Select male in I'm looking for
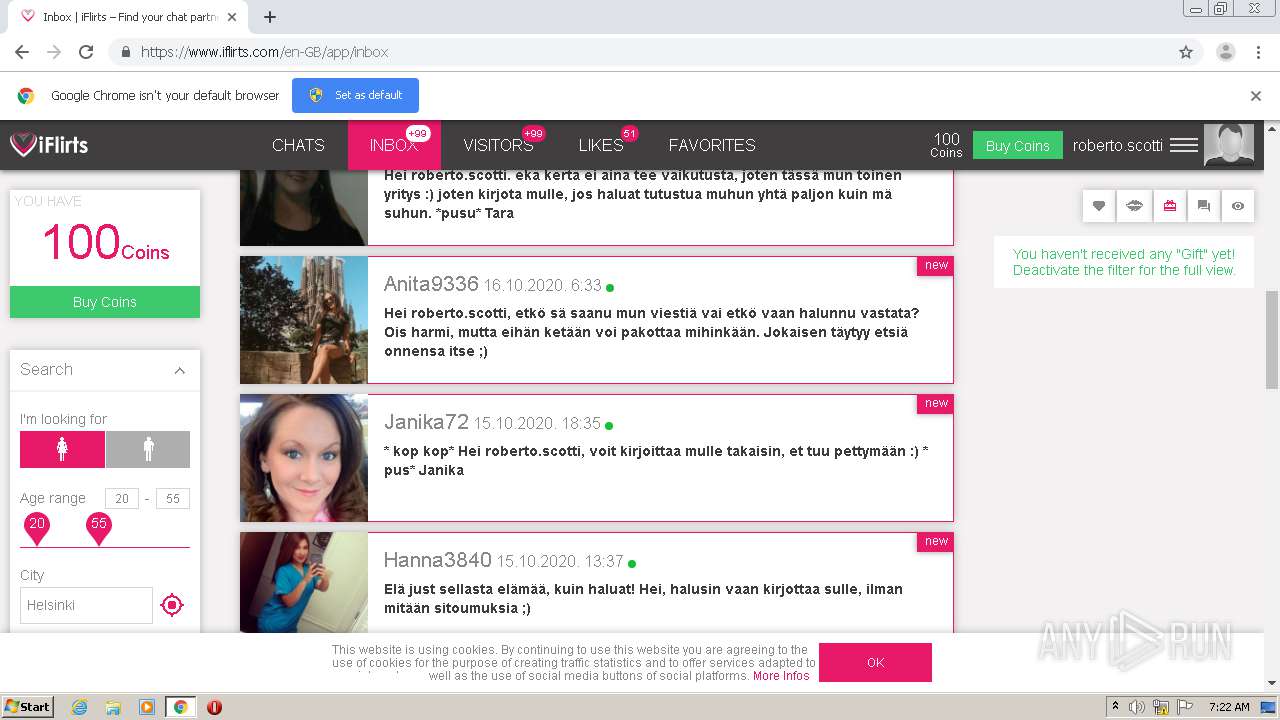1280x720 pixels. tap(148, 450)
